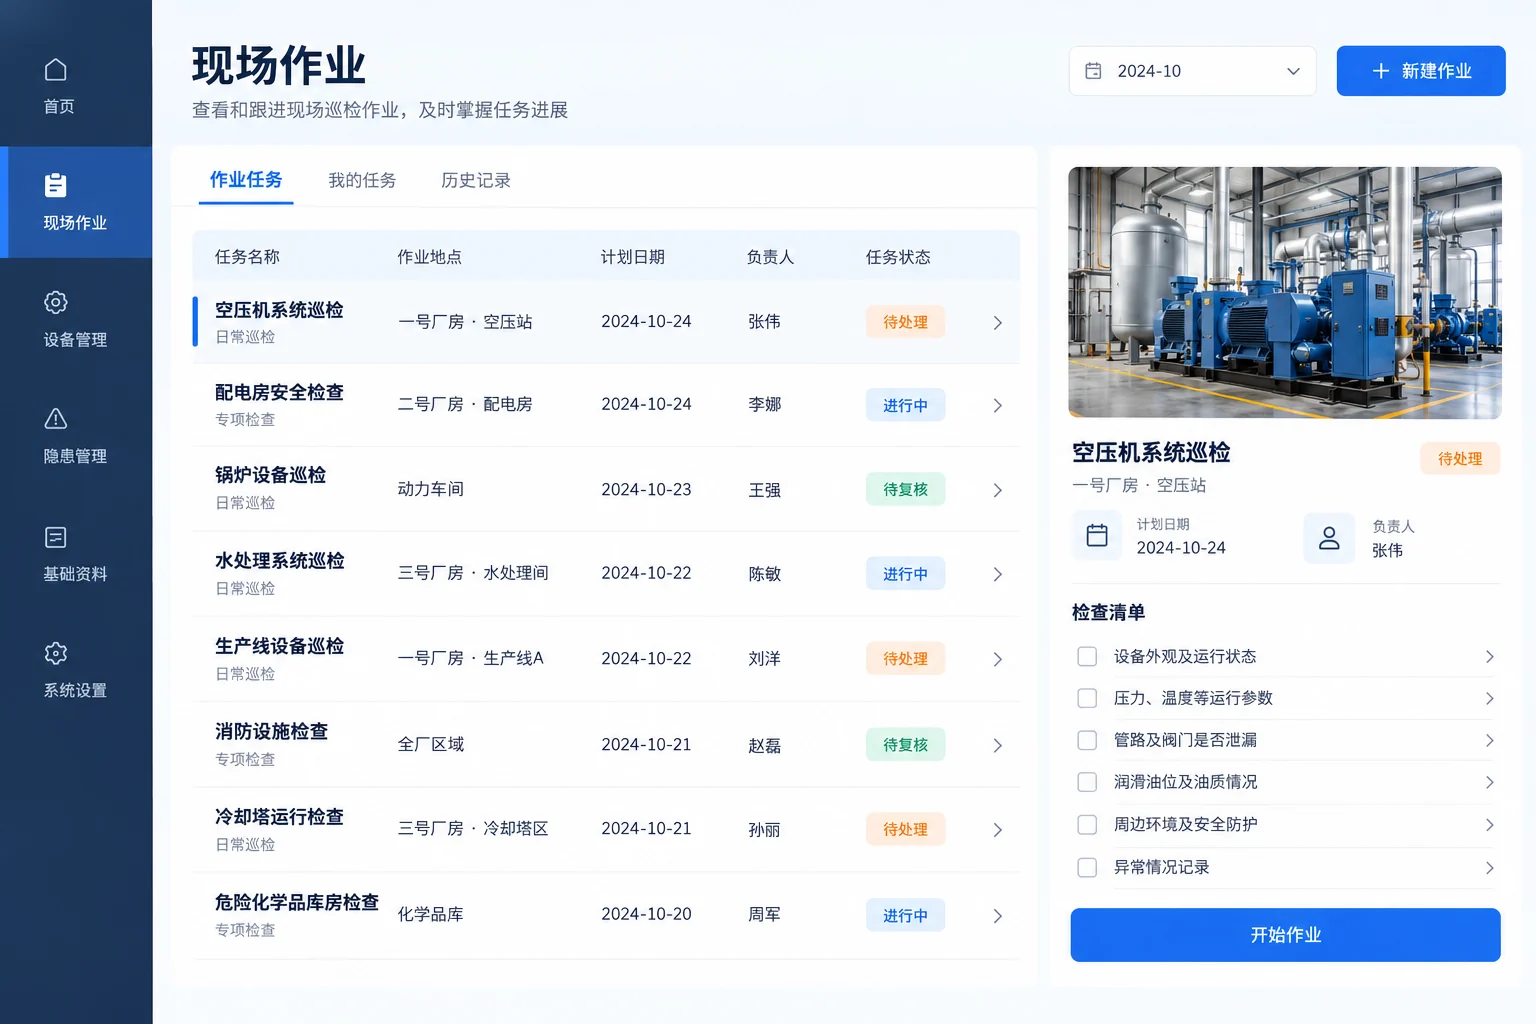Switch to the 作业任务 tab

tap(246, 180)
